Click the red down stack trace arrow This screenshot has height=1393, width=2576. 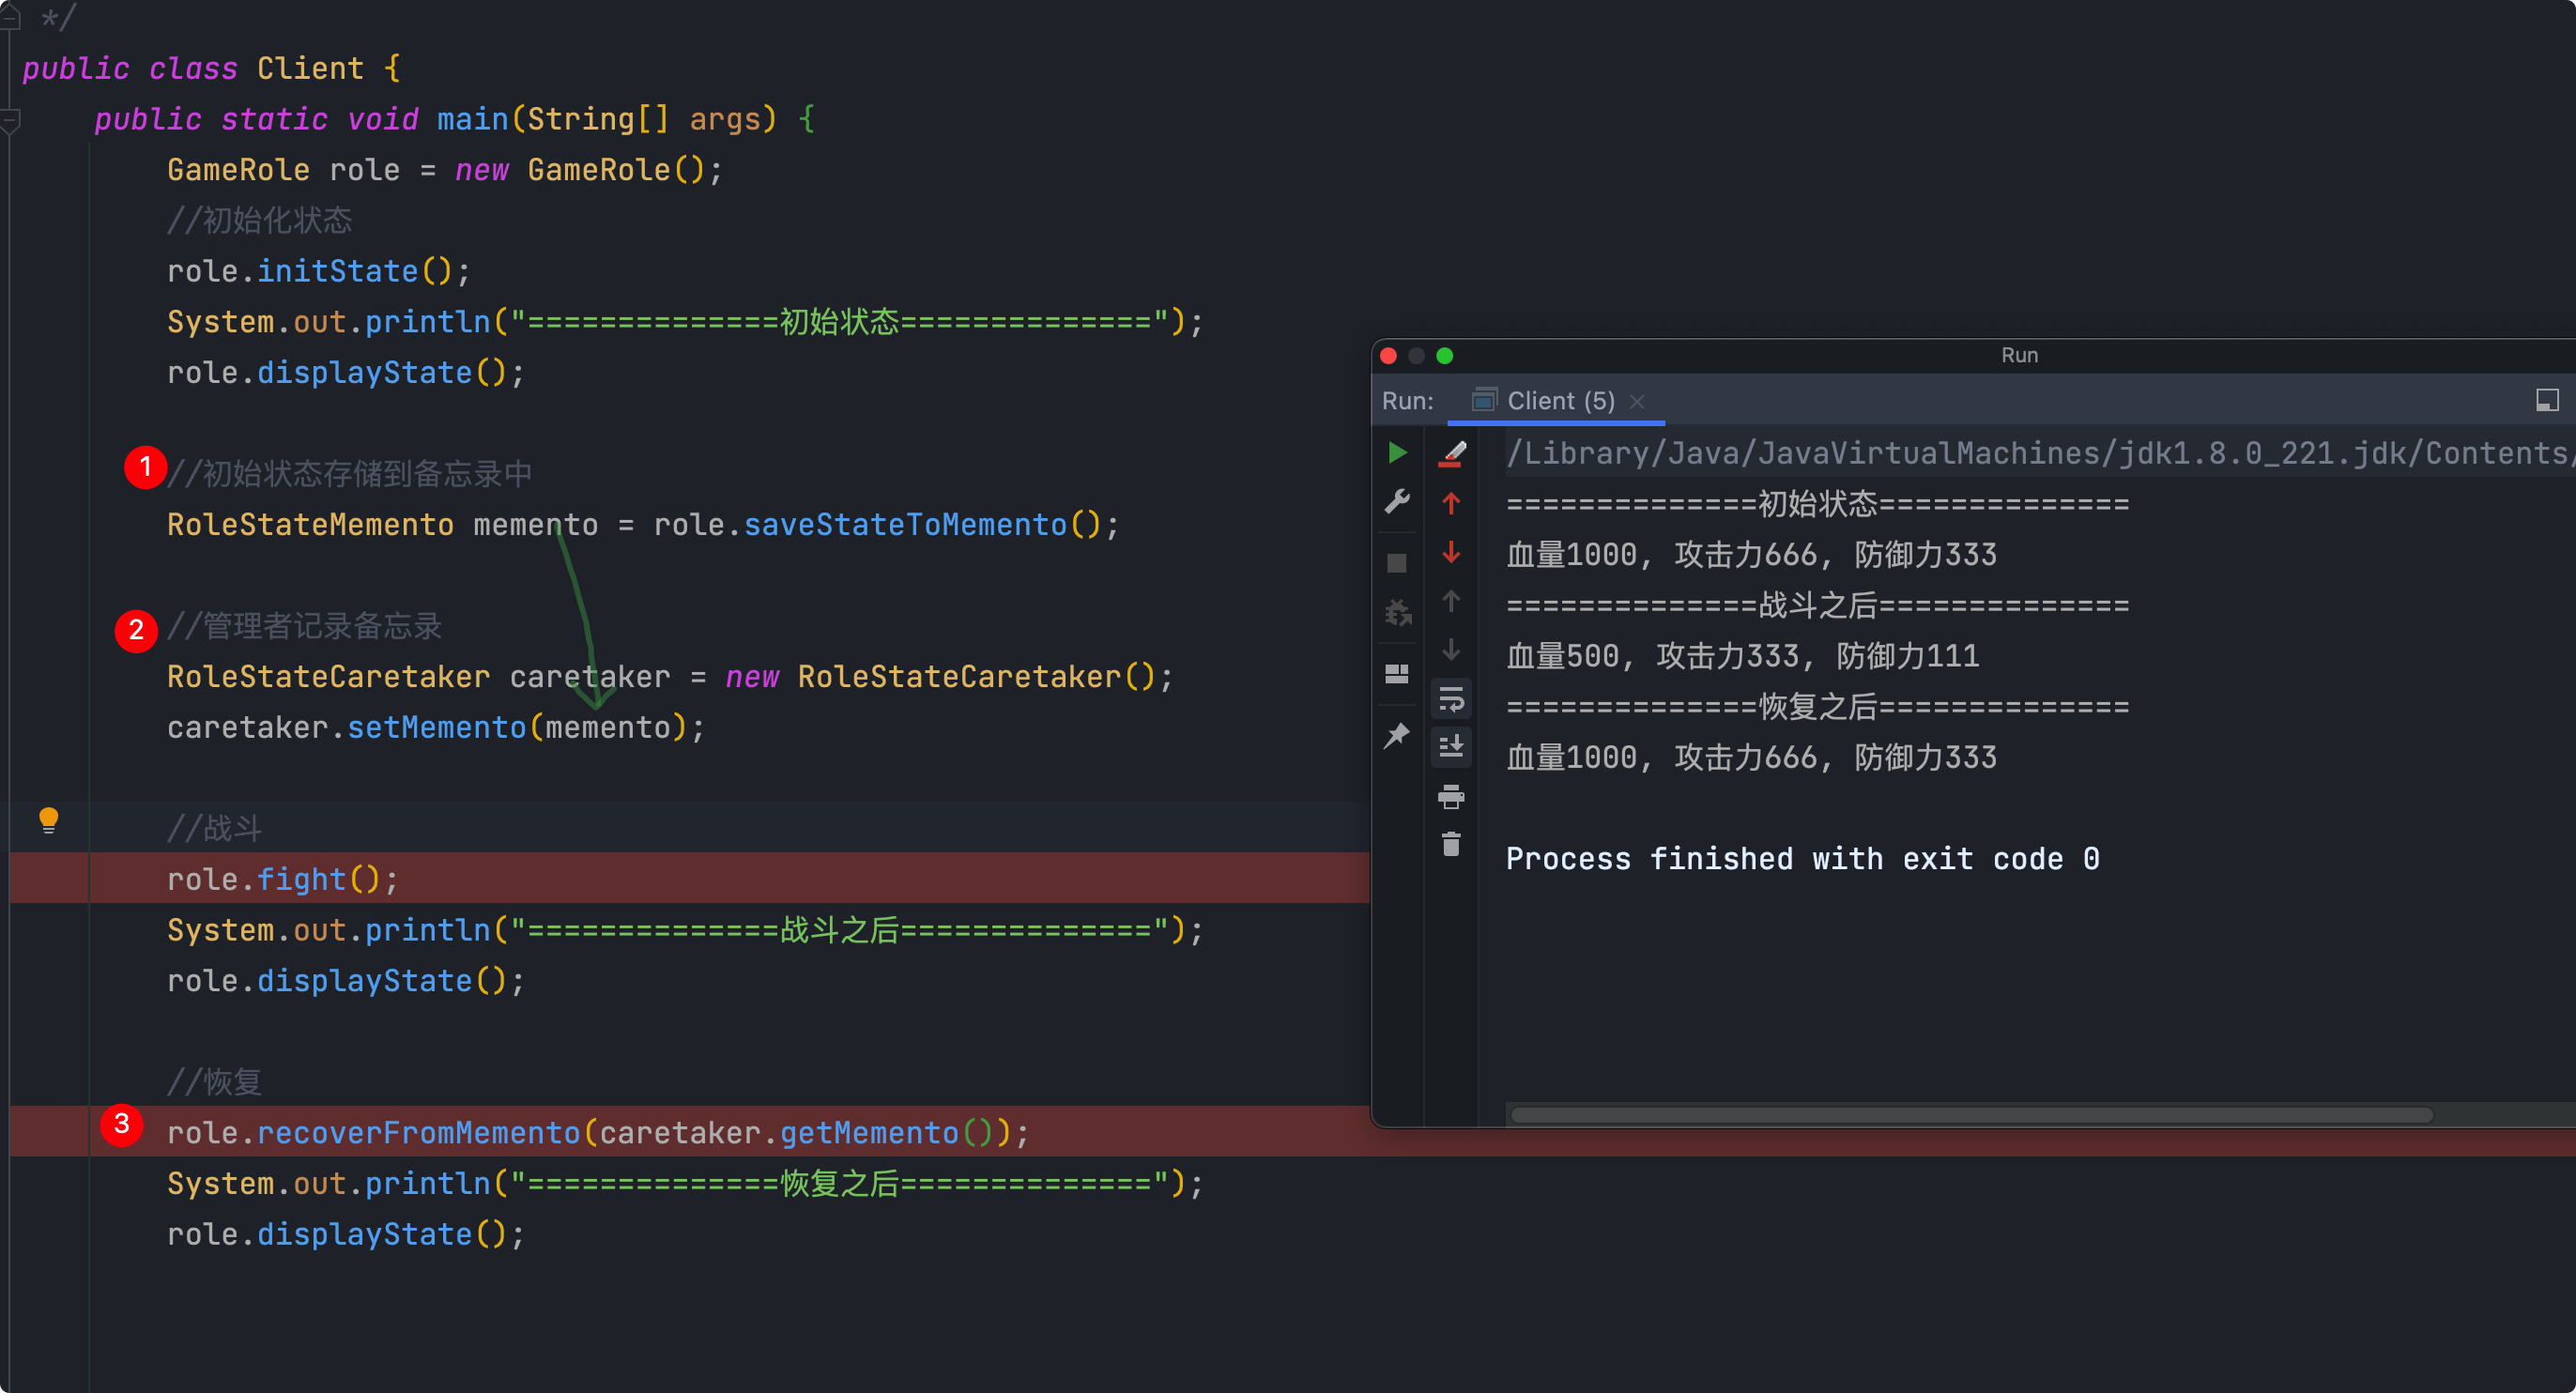coord(1451,552)
